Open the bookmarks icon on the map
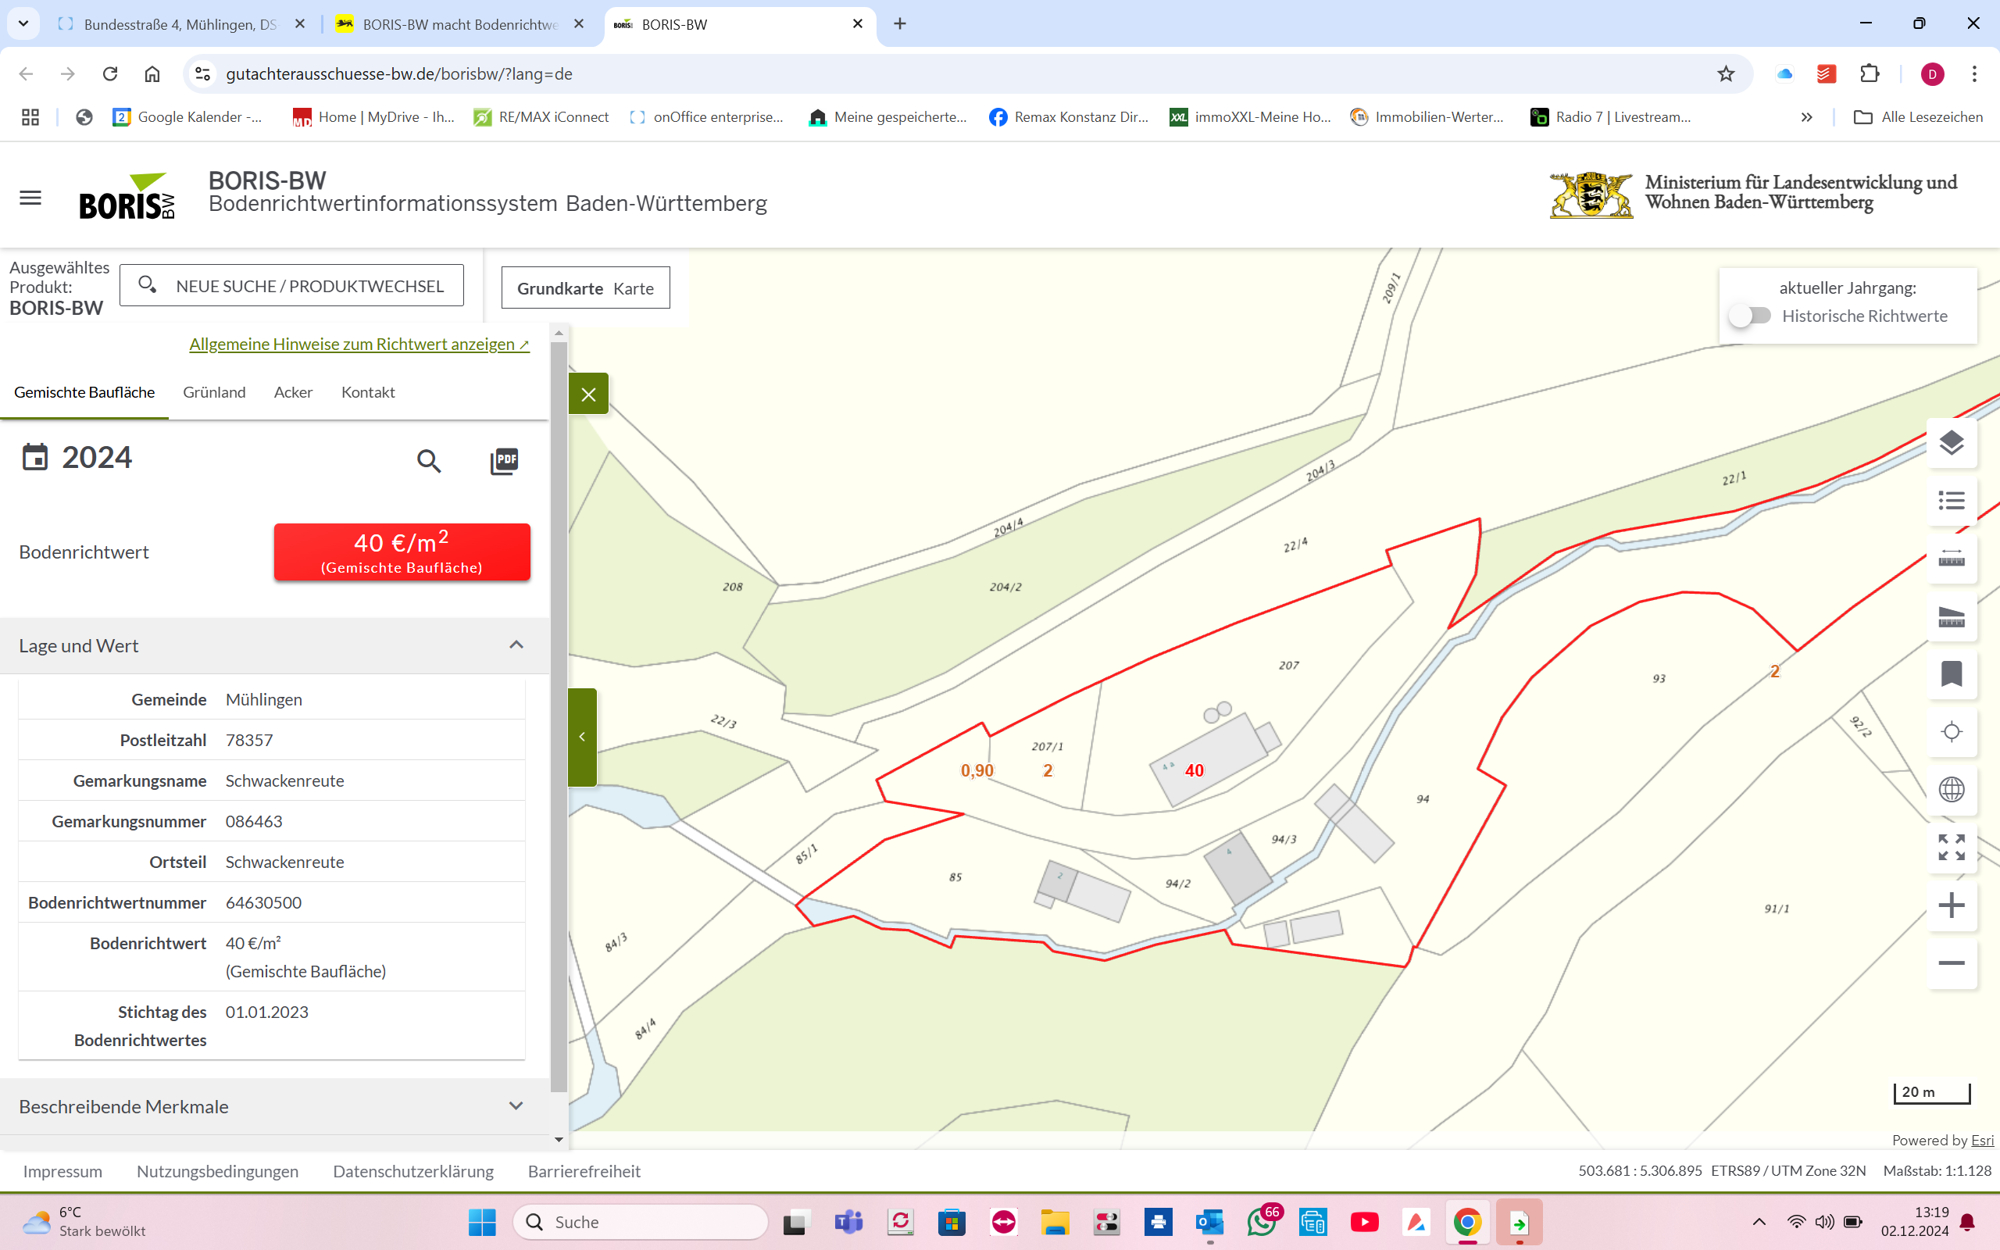Image resolution: width=2000 pixels, height=1250 pixels. pyautogui.click(x=1951, y=674)
